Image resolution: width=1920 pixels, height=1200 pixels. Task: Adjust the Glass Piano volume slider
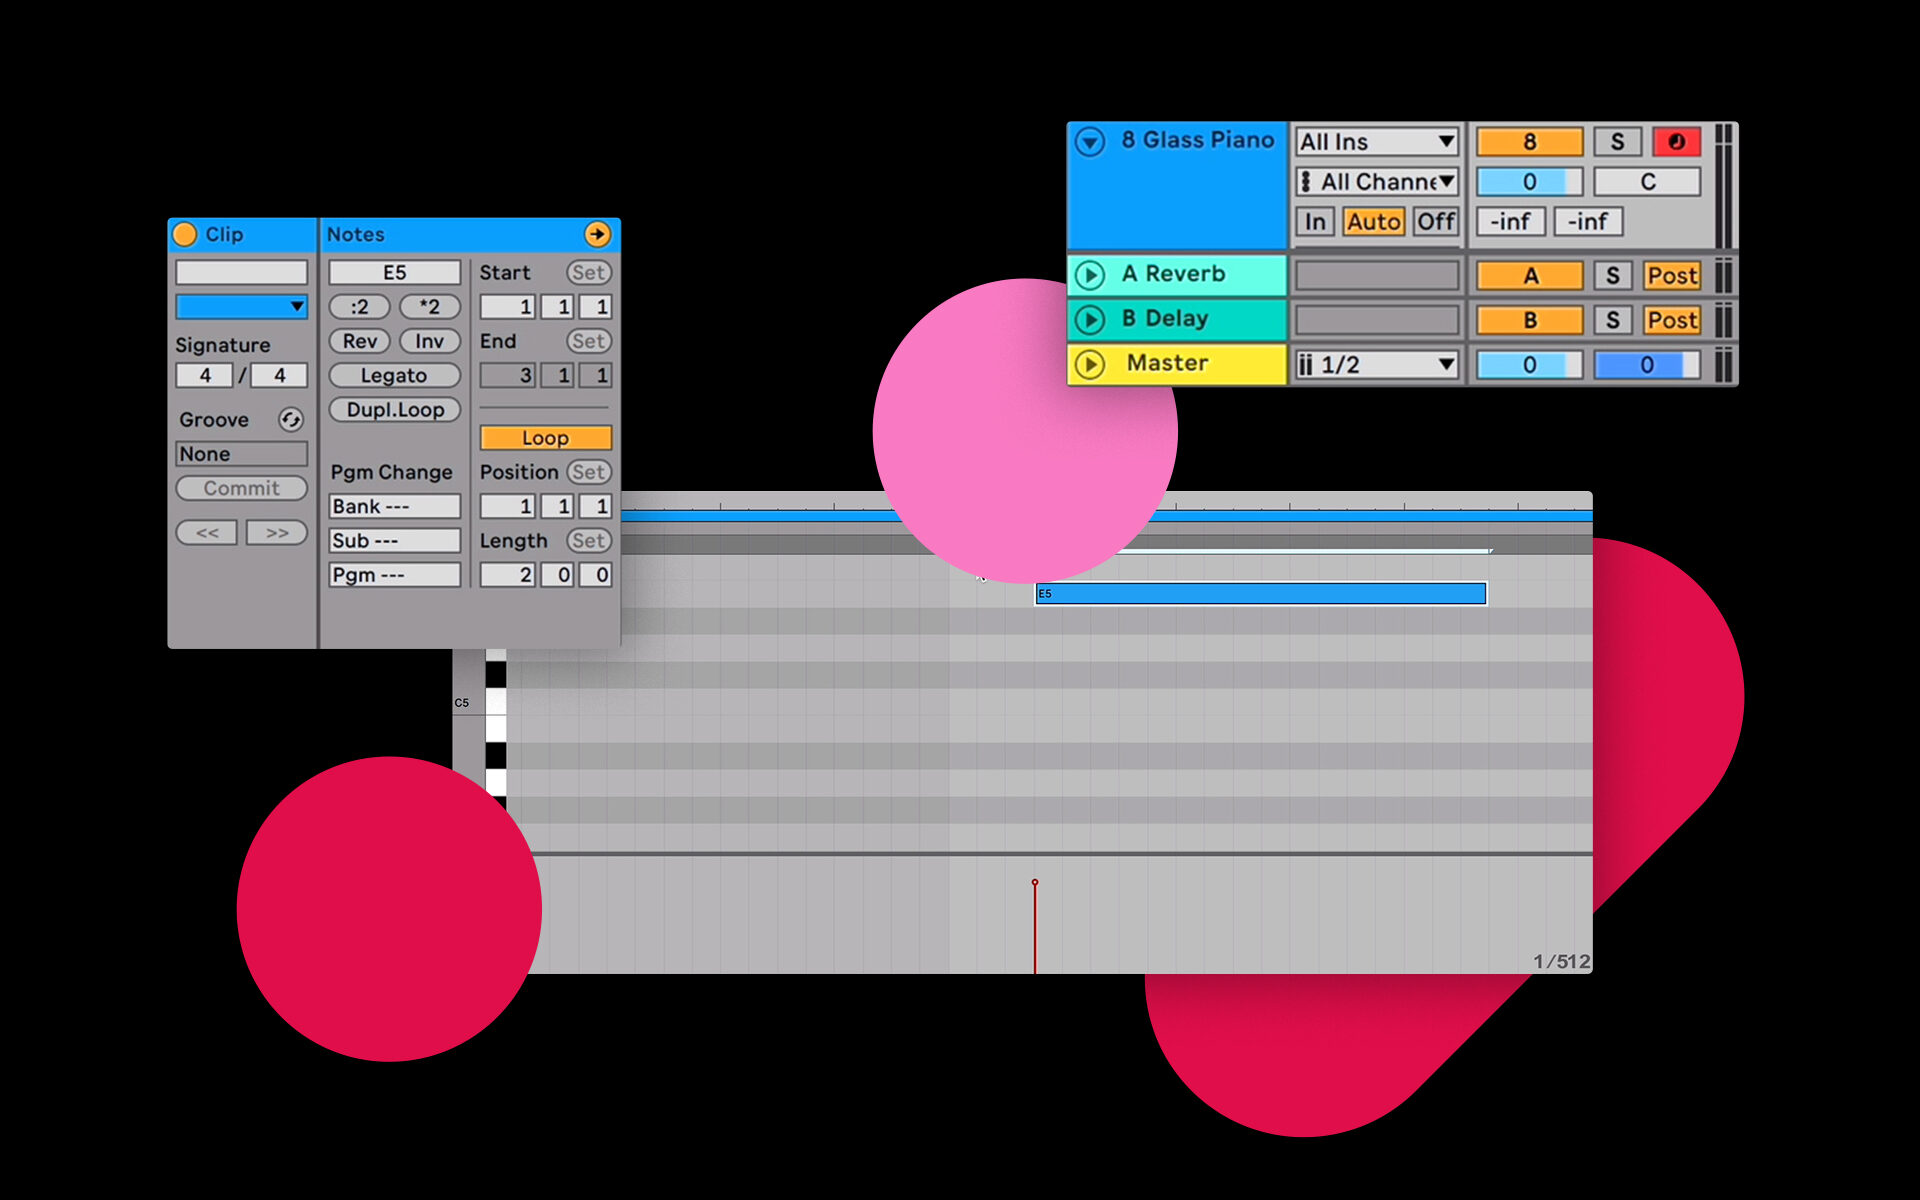(1529, 181)
